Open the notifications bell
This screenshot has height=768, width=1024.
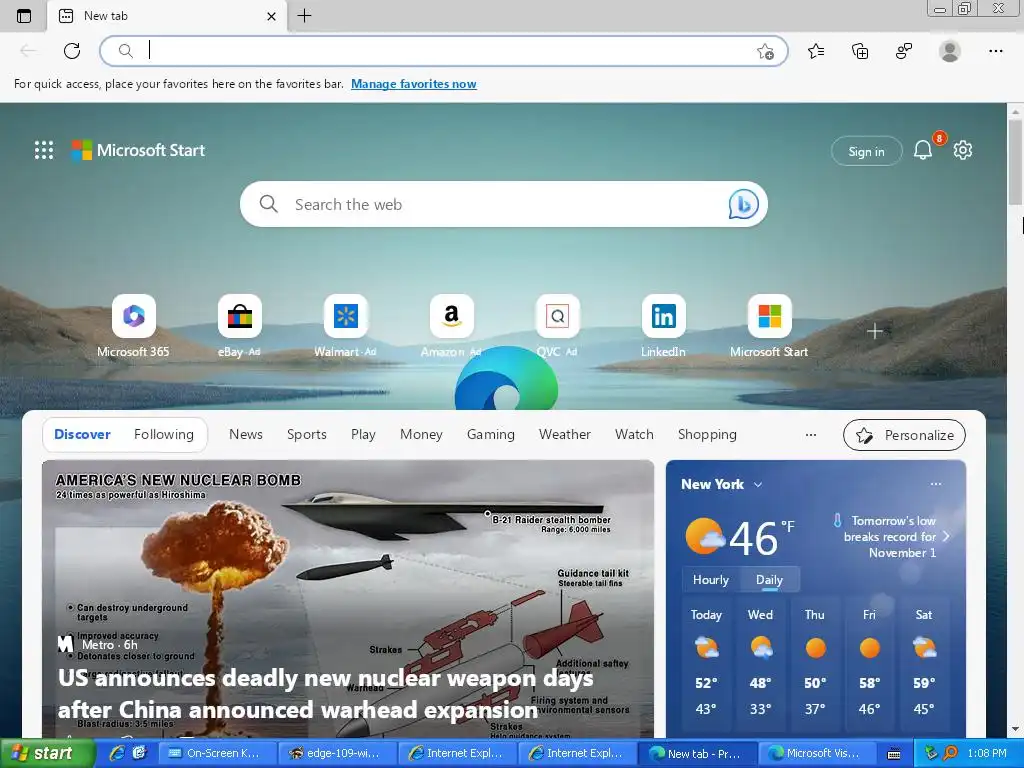tap(923, 150)
